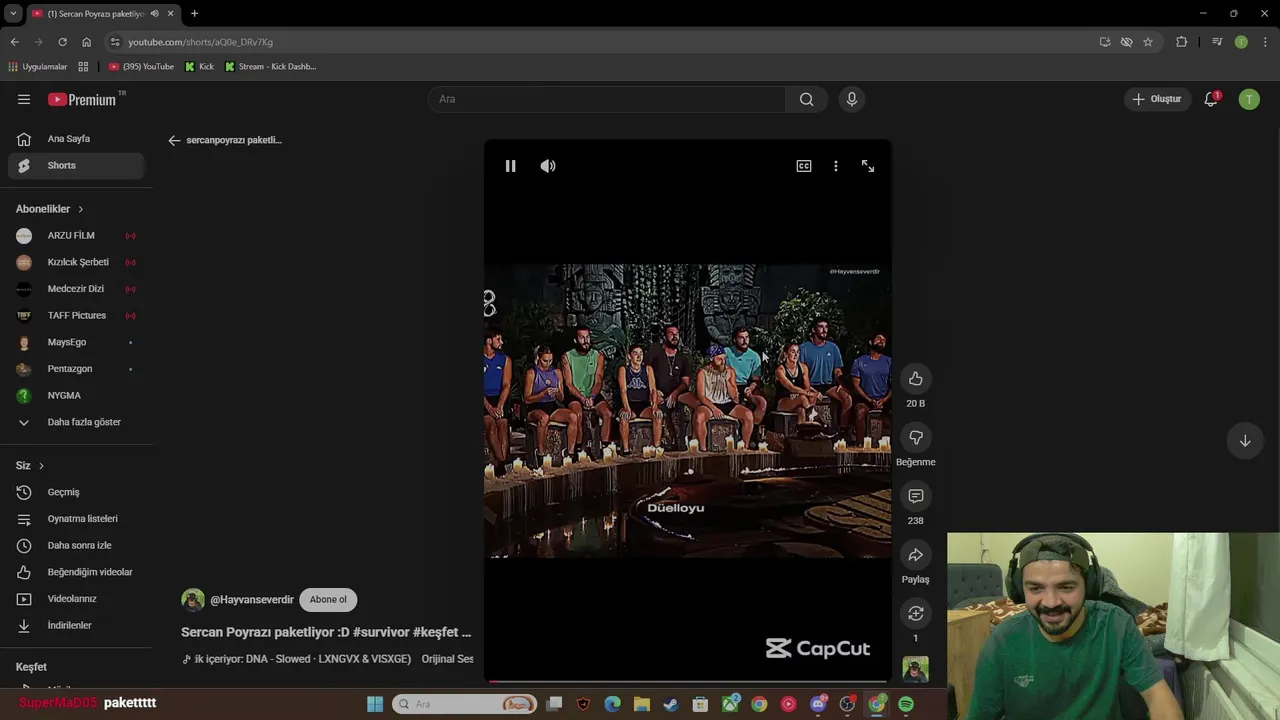The width and height of the screenshot is (1280, 720).
Task: Select Ana Sayfa in sidebar
Action: coord(76,139)
